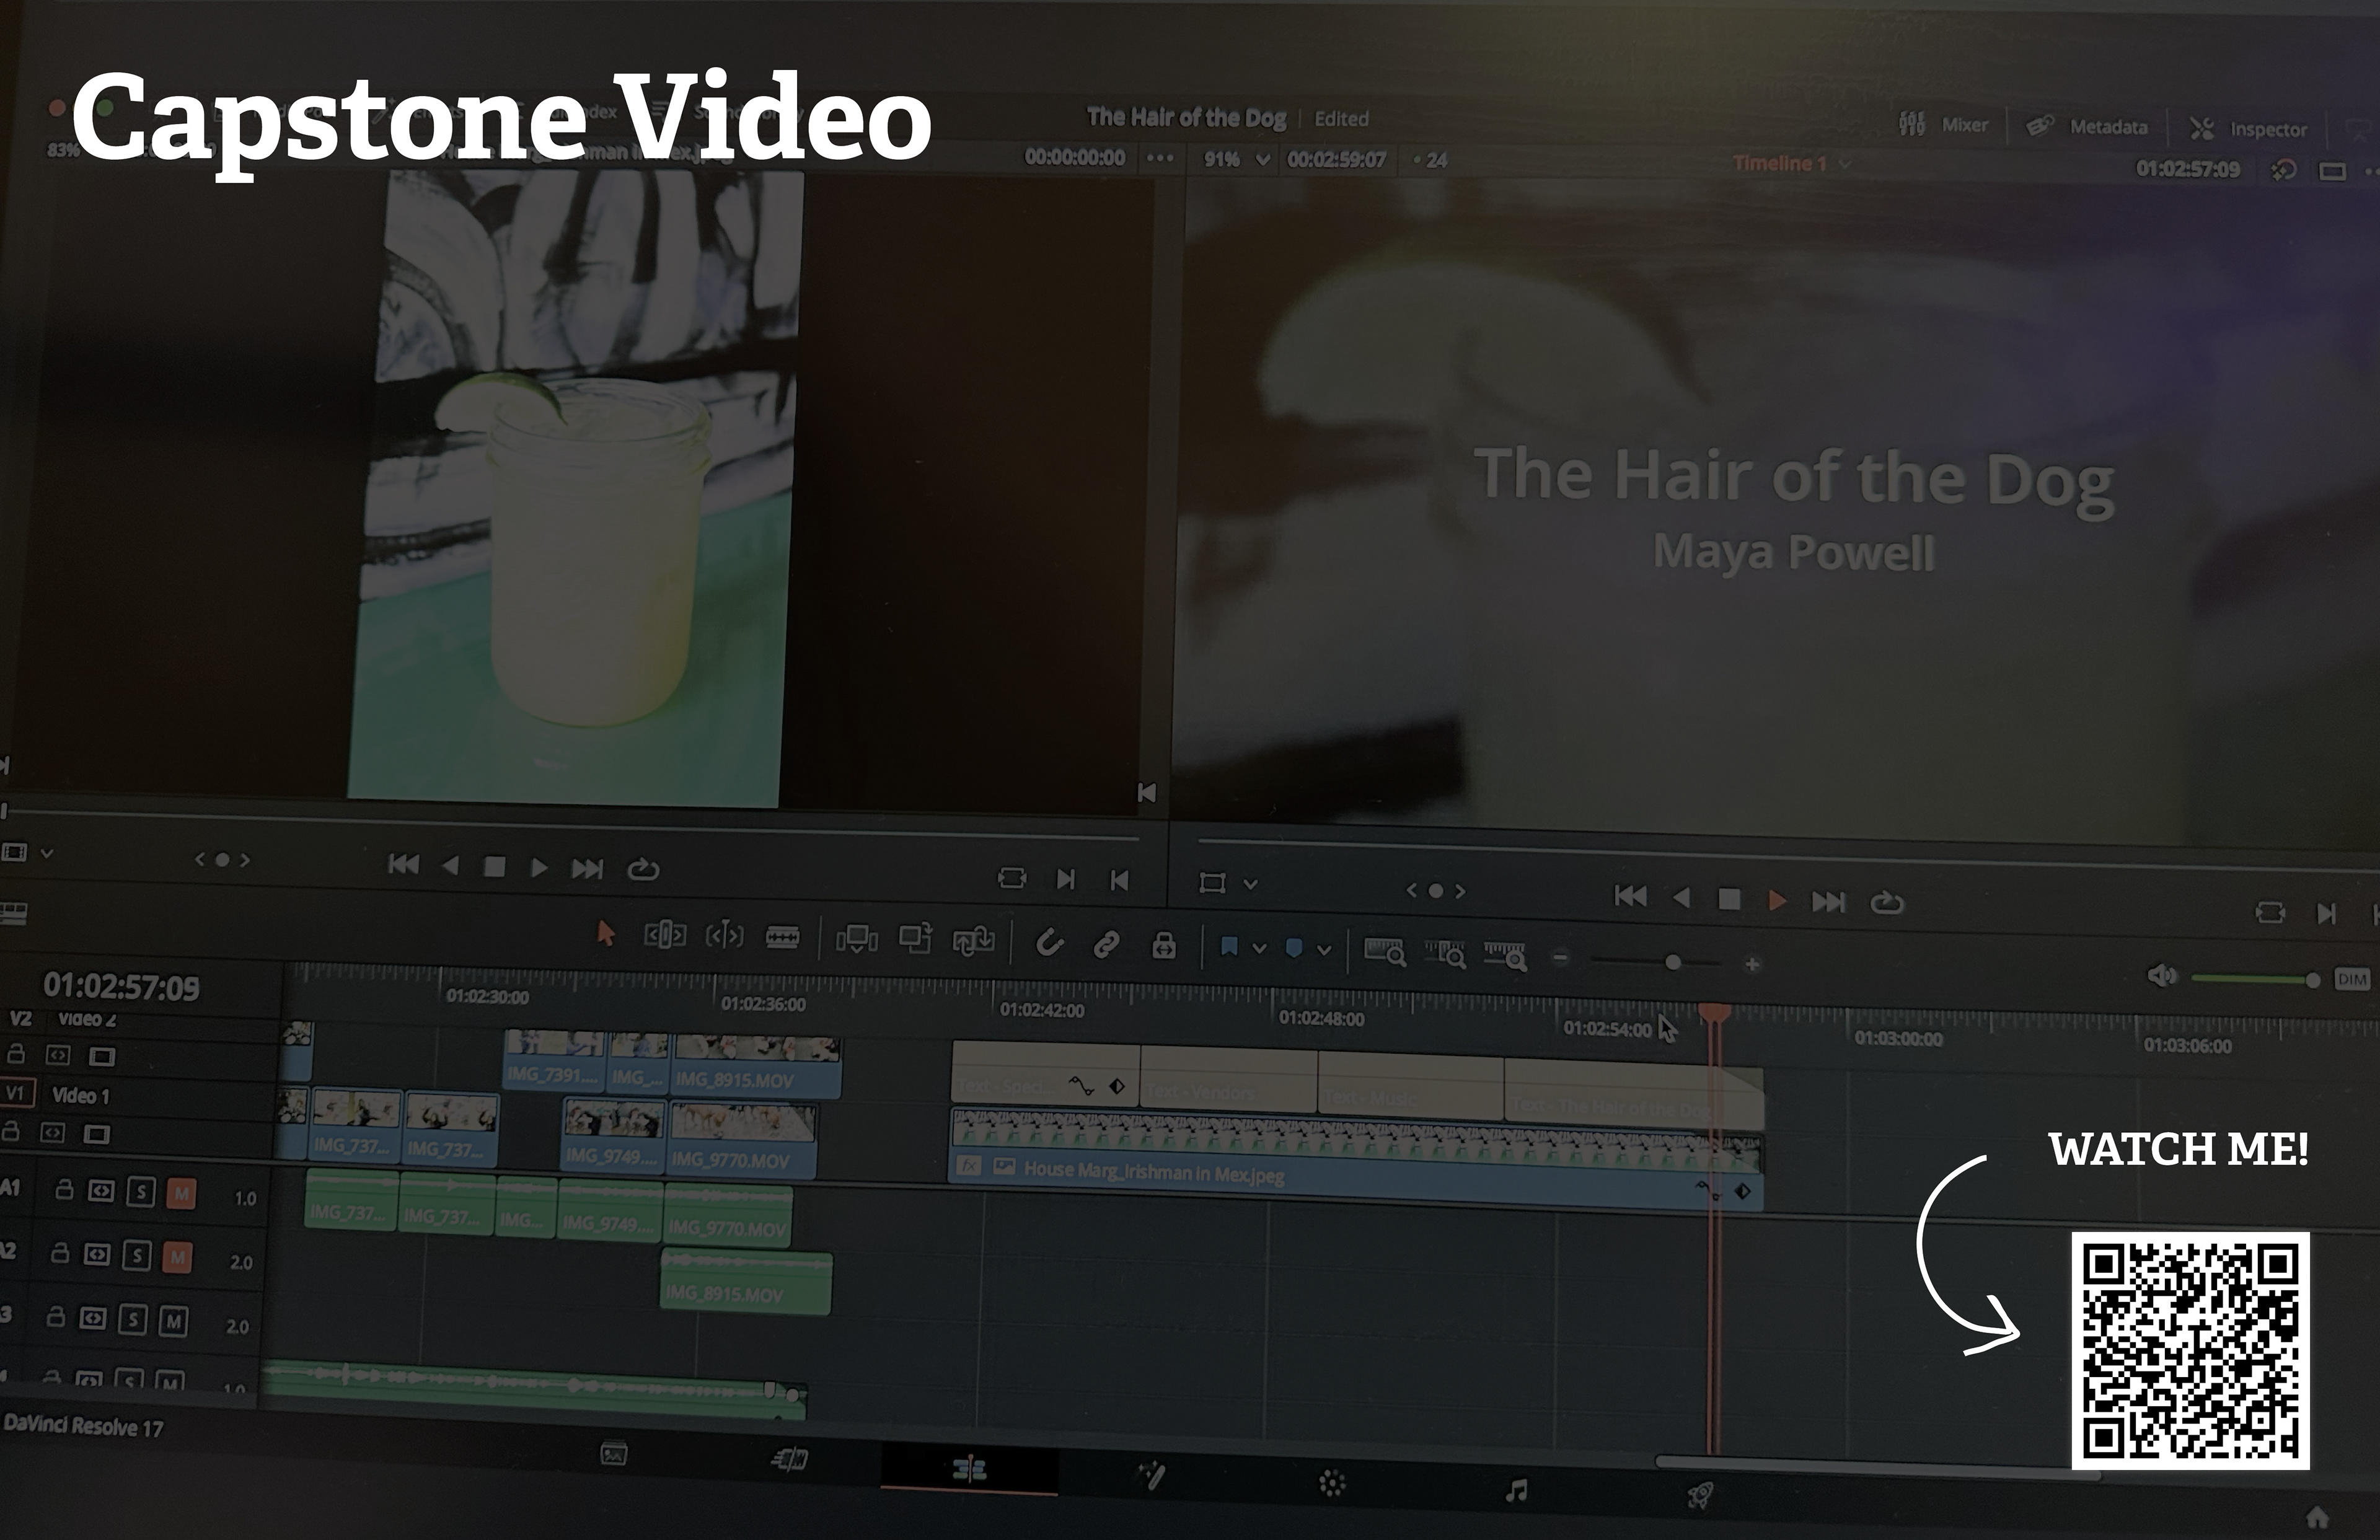Click the speaker volume icon
Screen dimensions: 2380x1540
click(x=2161, y=975)
